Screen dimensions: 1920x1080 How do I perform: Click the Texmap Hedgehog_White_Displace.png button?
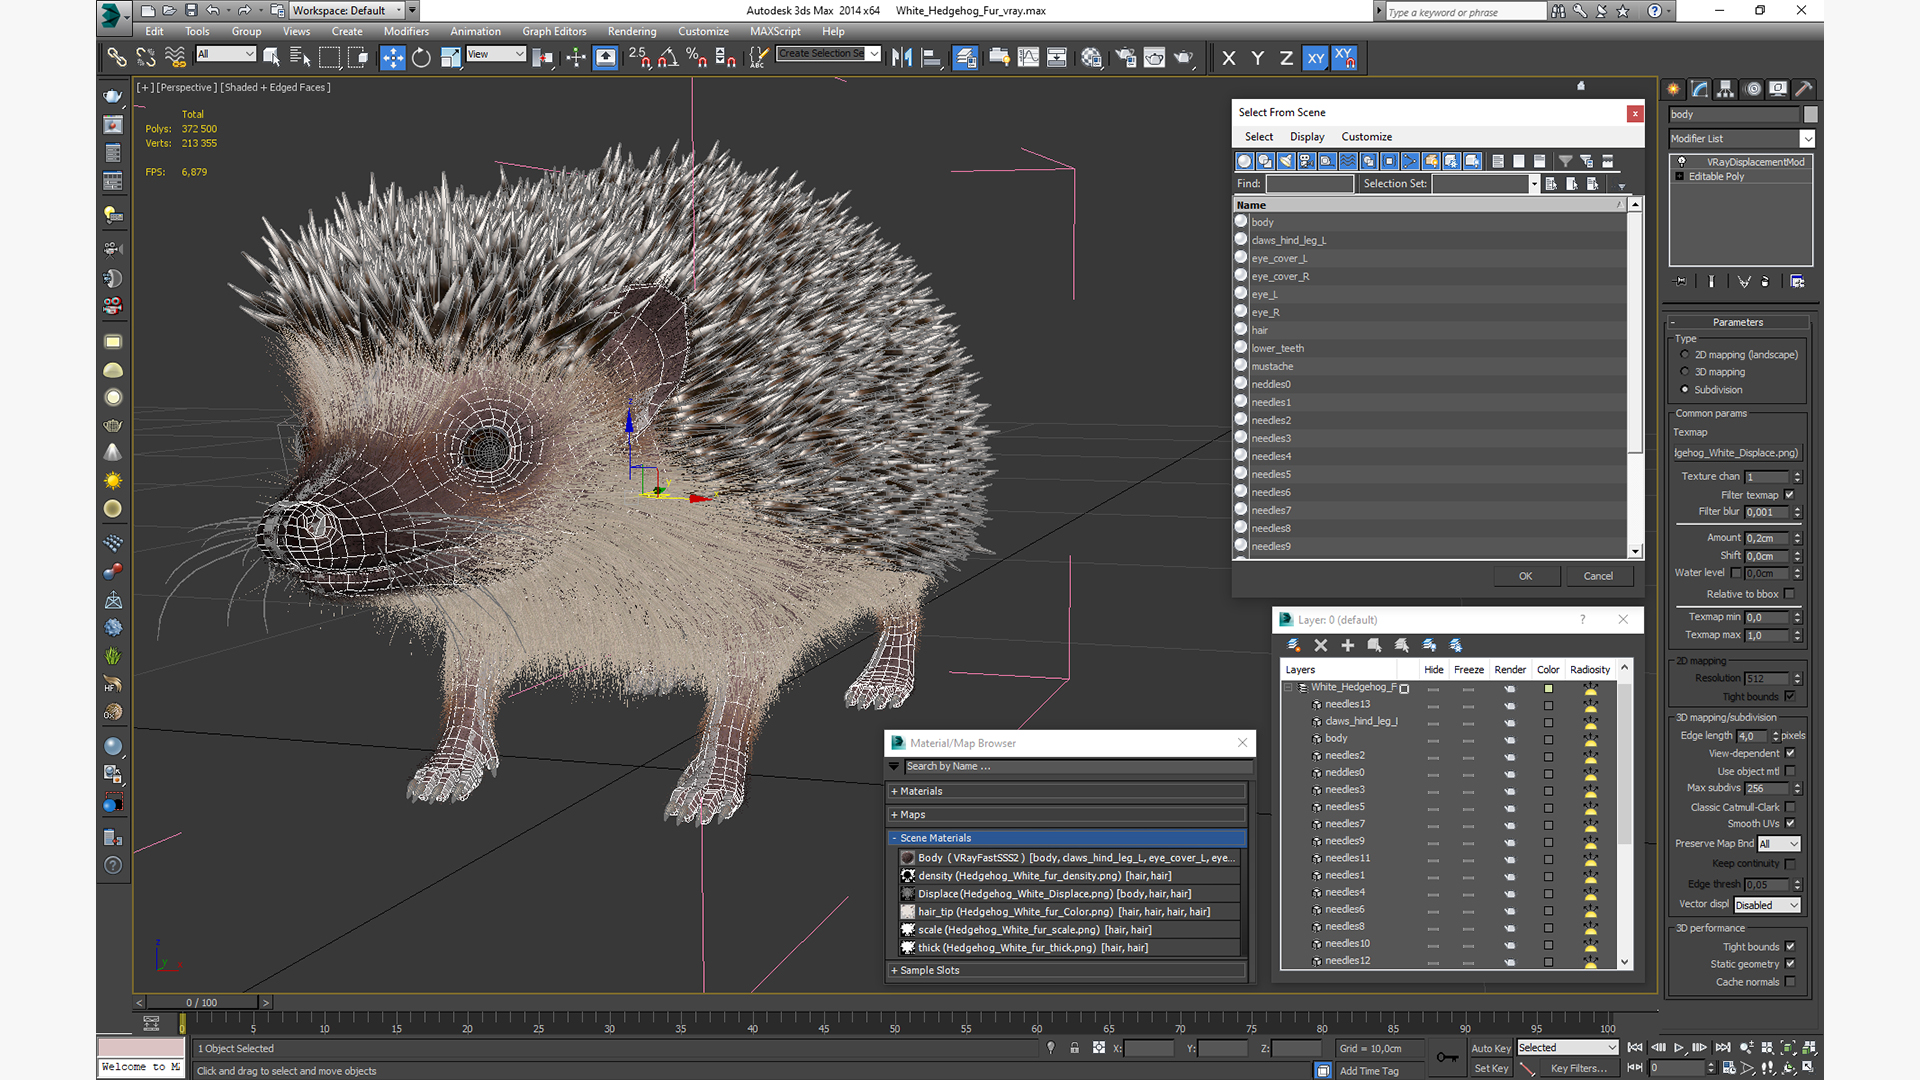click(1736, 453)
